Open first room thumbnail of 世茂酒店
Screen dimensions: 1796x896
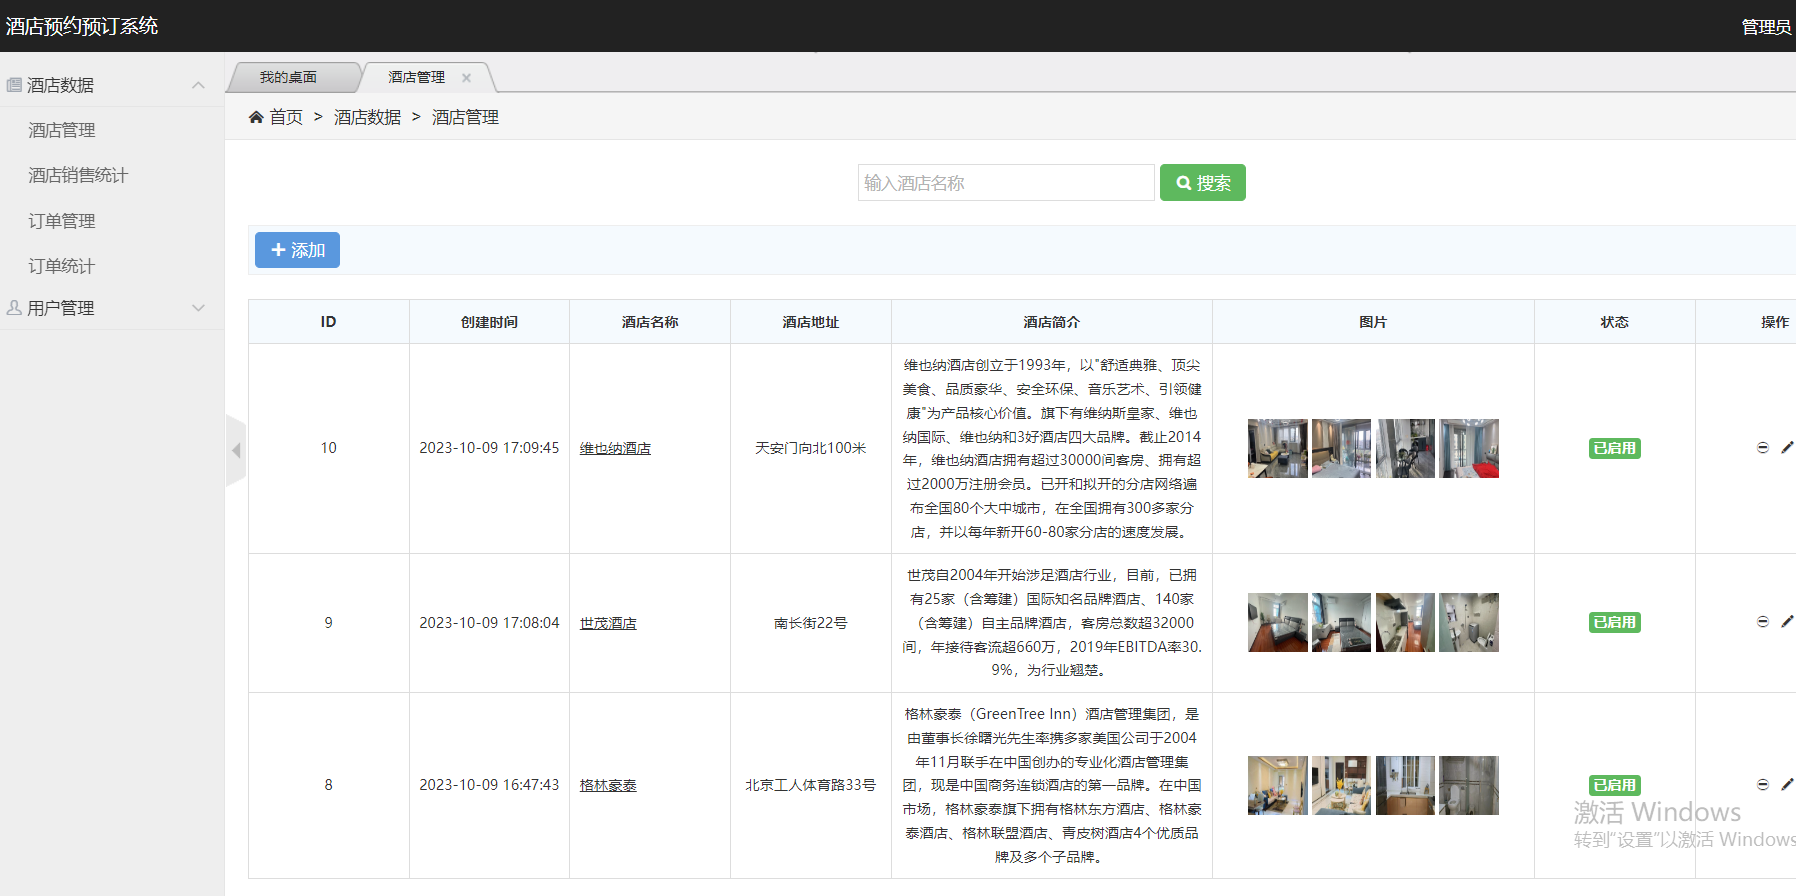pos(1277,622)
